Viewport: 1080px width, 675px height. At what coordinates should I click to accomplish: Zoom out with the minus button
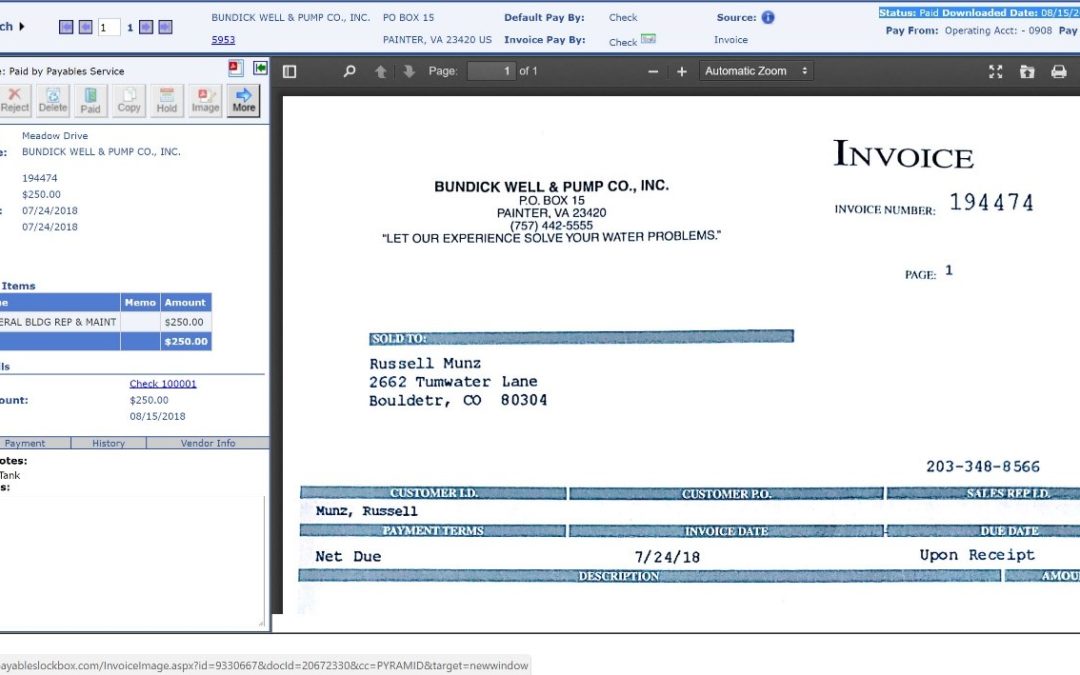point(653,71)
